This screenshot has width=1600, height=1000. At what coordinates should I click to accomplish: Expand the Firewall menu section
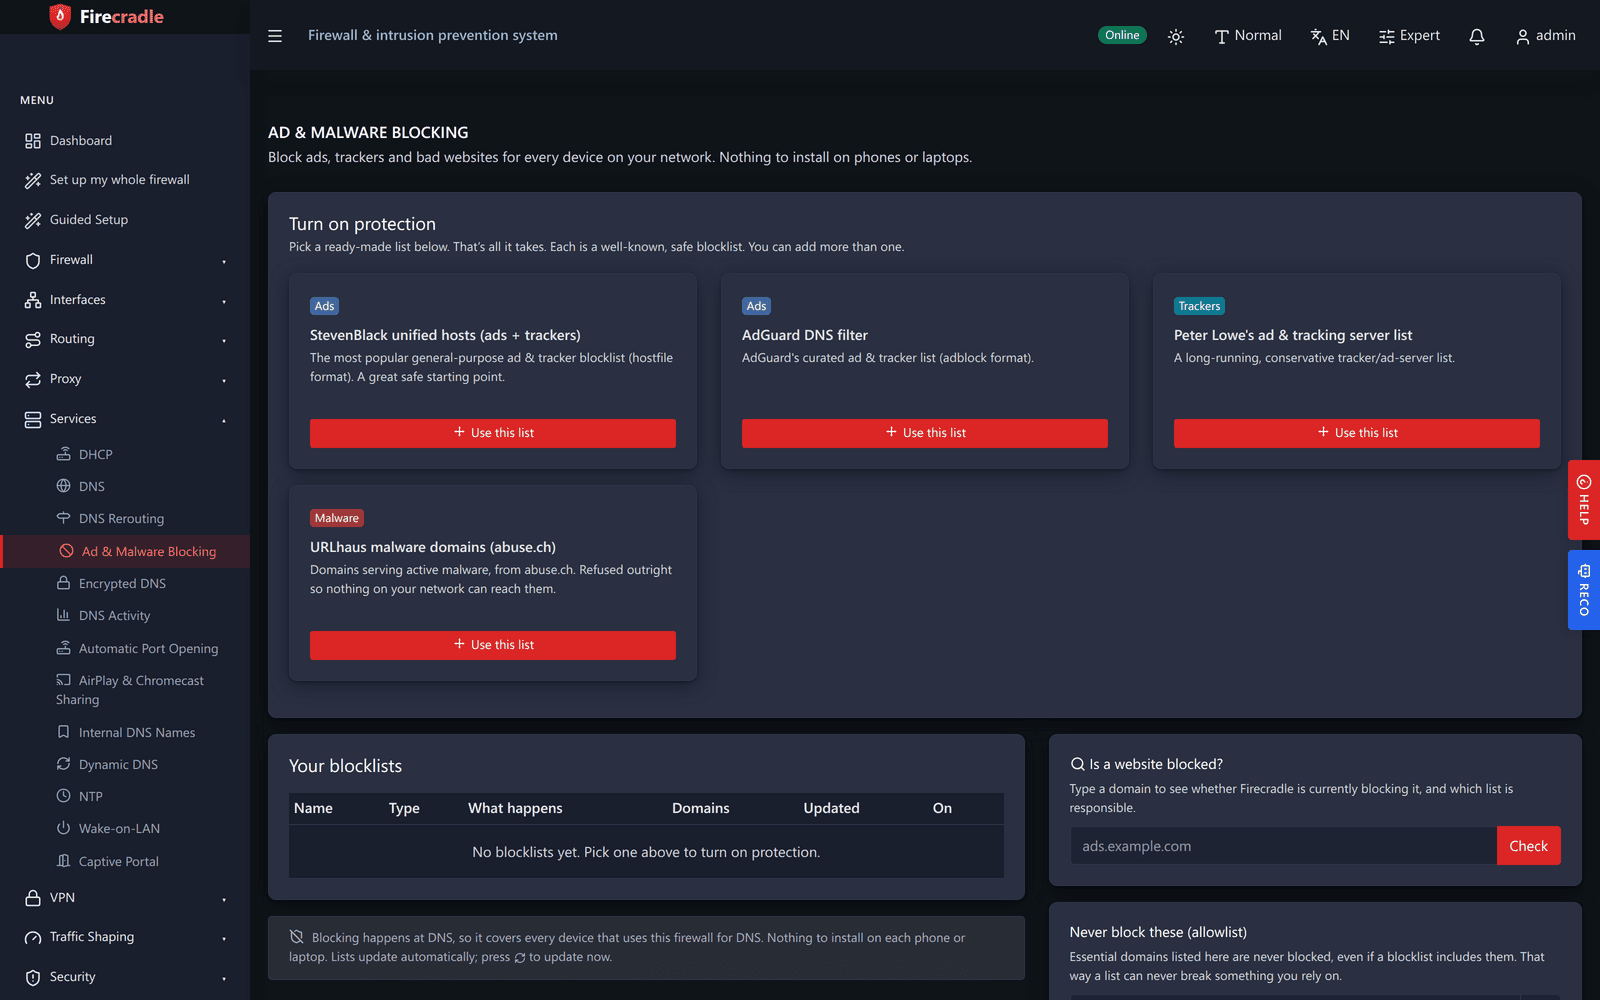click(125, 260)
